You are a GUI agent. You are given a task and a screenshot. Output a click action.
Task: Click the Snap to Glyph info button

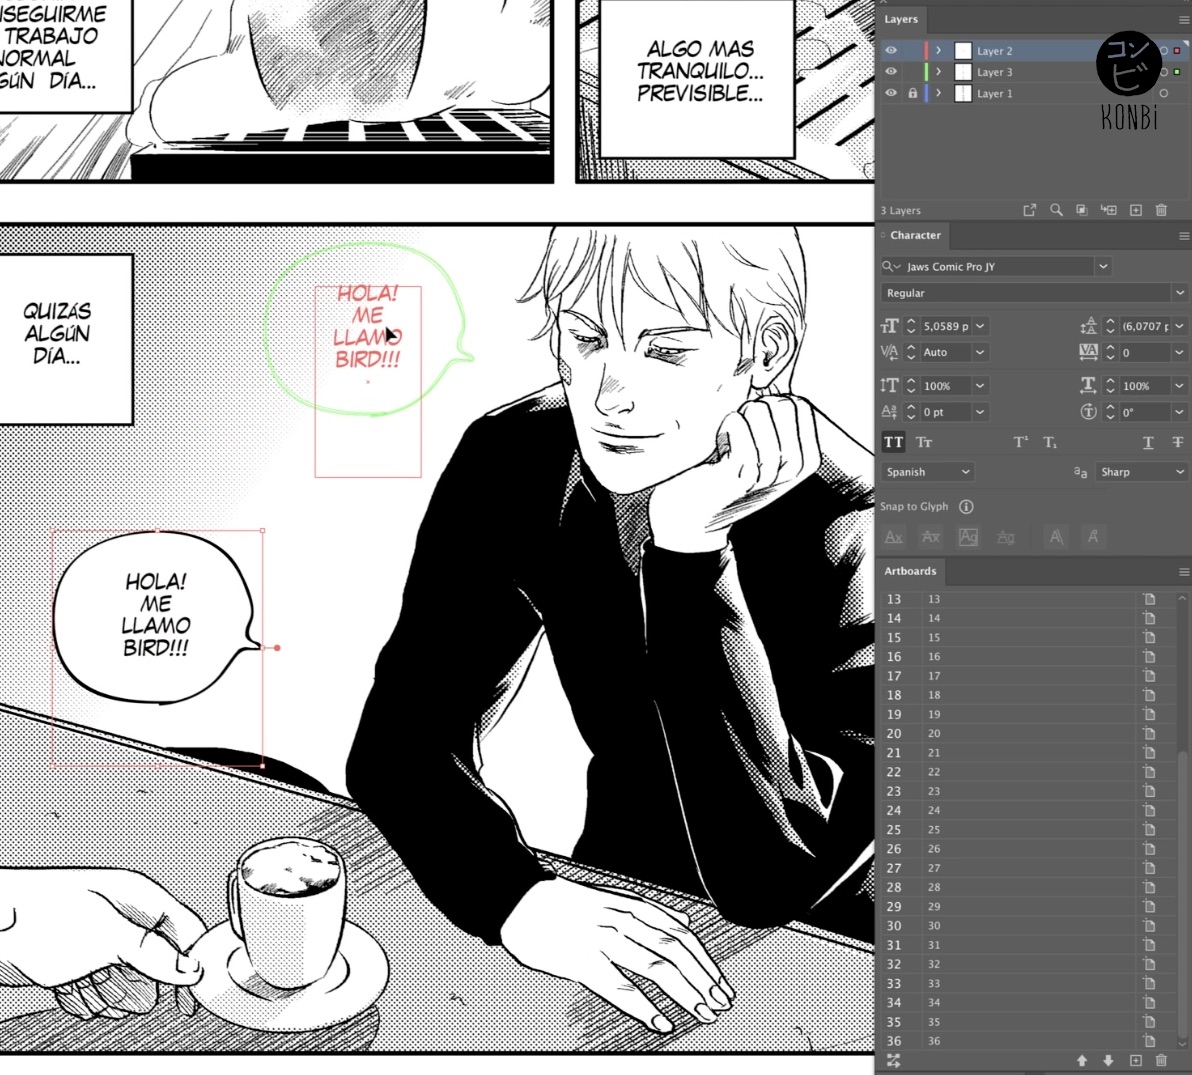[x=966, y=507]
